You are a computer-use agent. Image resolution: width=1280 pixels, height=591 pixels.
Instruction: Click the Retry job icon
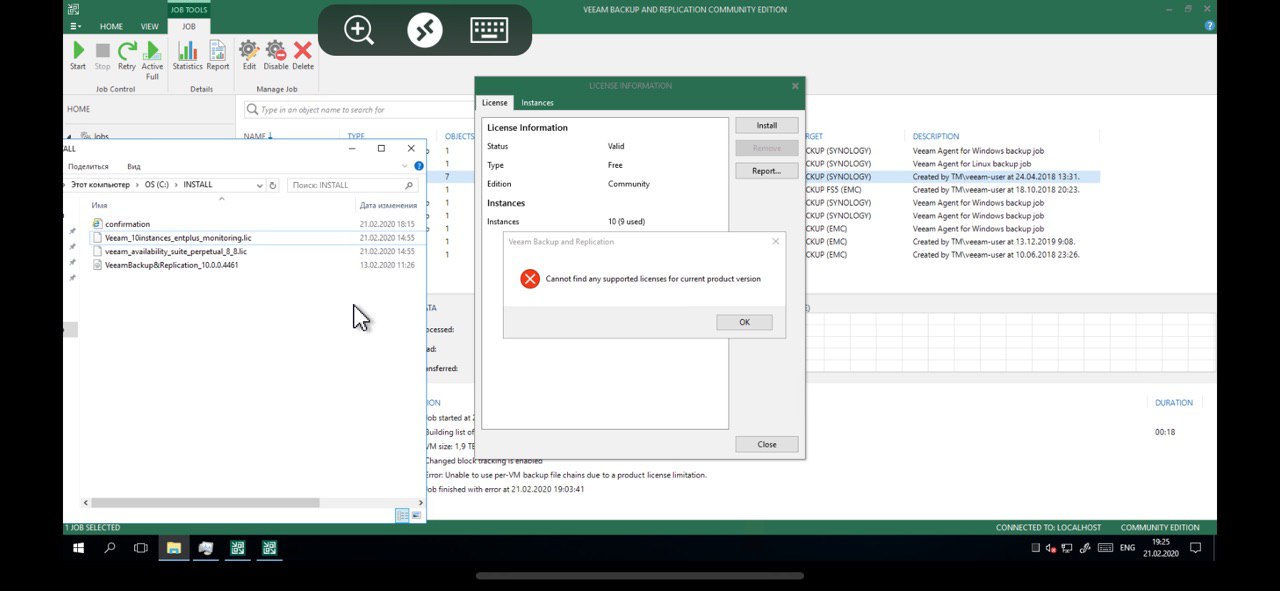[127, 52]
